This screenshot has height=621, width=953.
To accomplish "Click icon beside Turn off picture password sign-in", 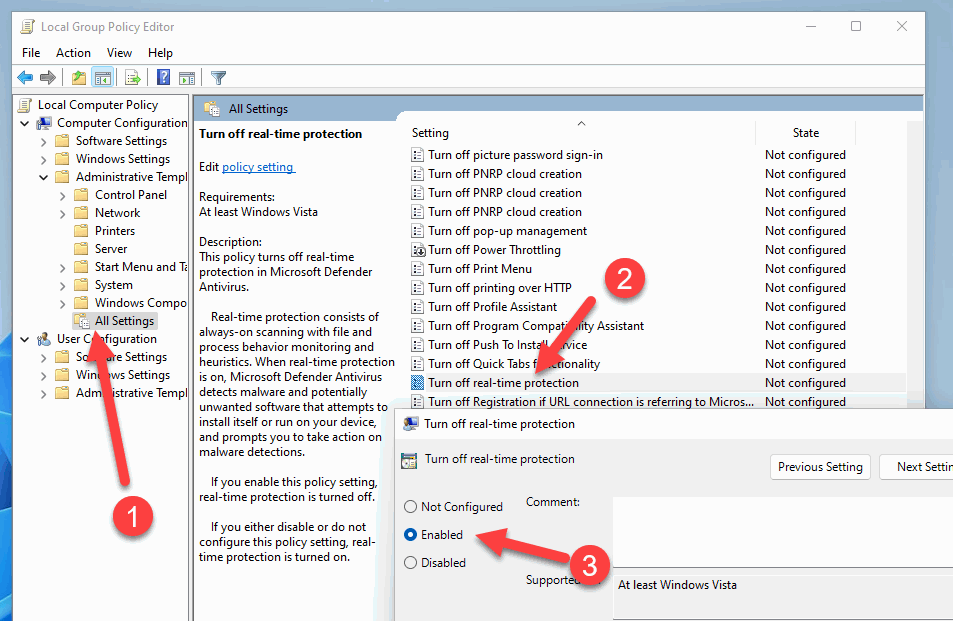I will point(418,155).
